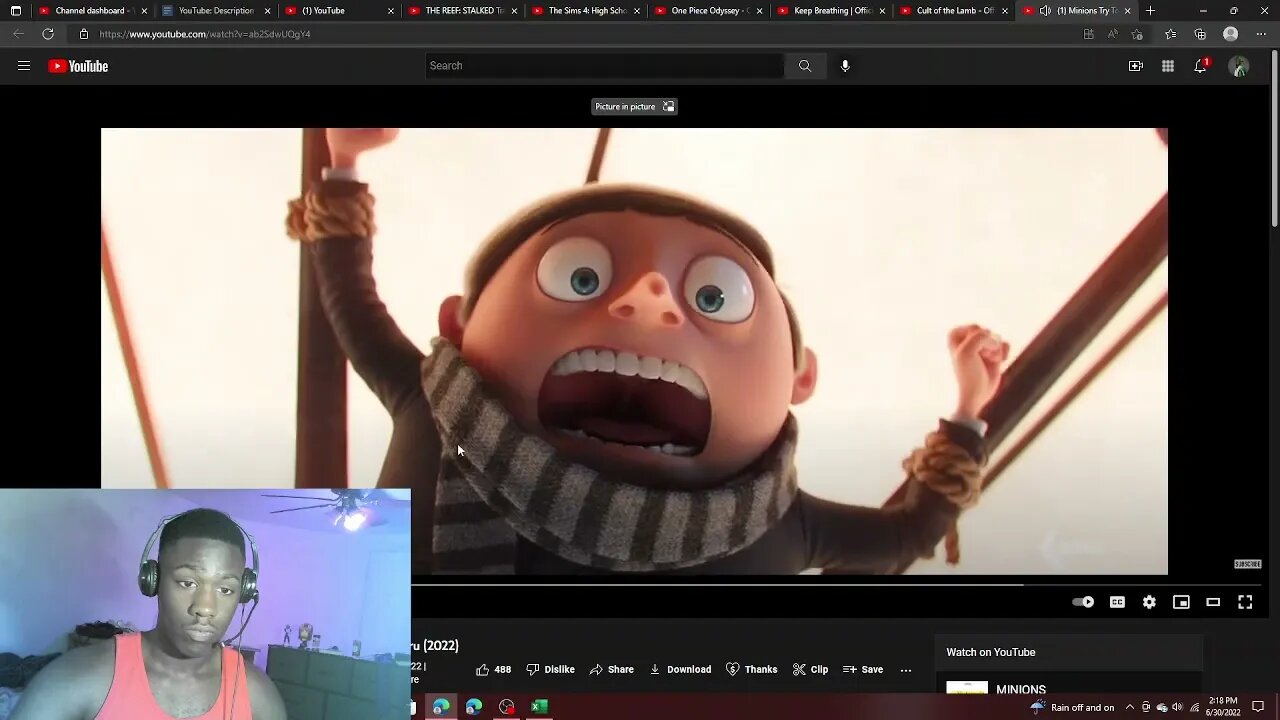Click the Watch on YouTube header
This screenshot has height=720, width=1280.
991,652
